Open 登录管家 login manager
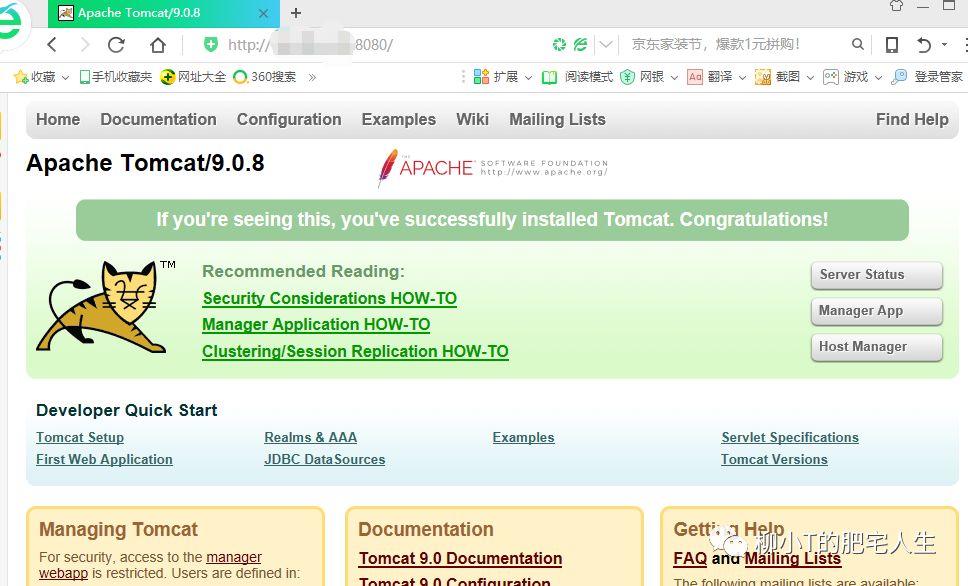Image resolution: width=968 pixels, height=586 pixels. [927, 77]
